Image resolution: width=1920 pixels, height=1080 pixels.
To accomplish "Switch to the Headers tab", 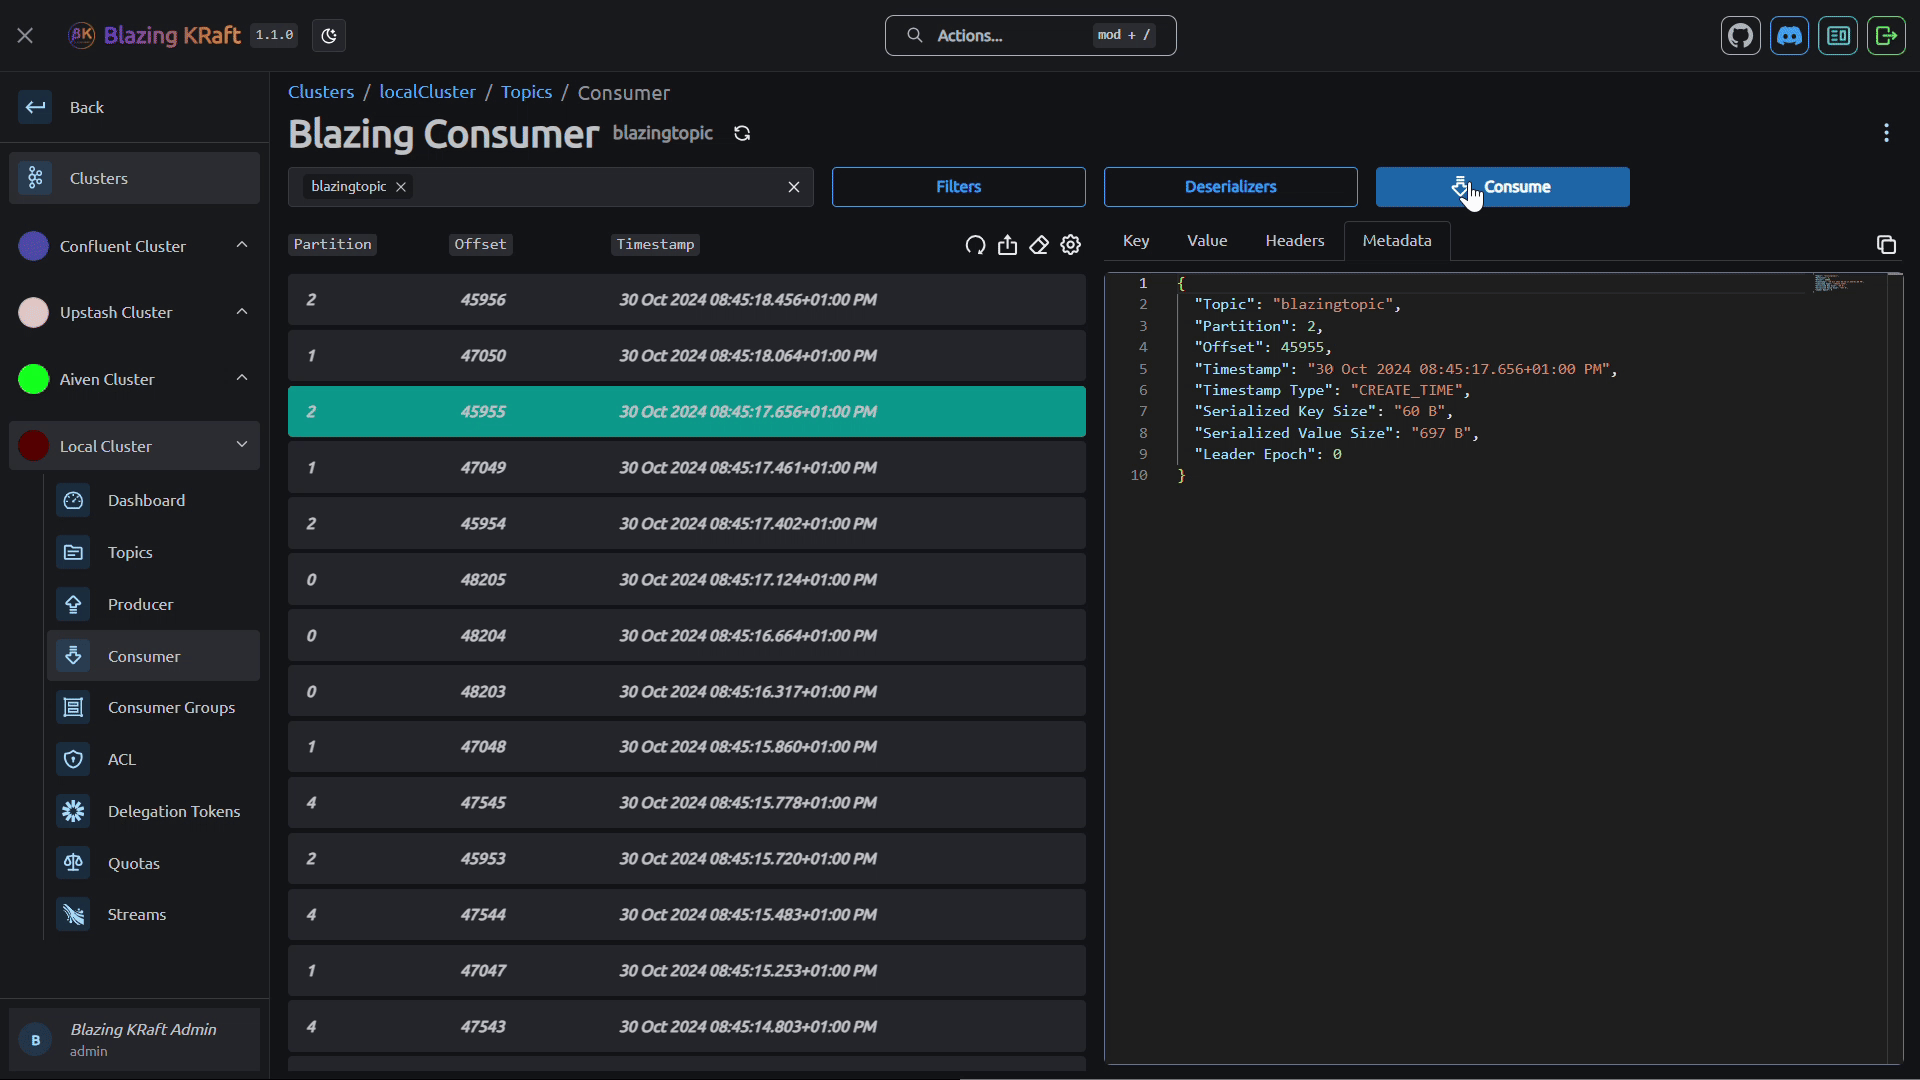I will [x=1295, y=241].
